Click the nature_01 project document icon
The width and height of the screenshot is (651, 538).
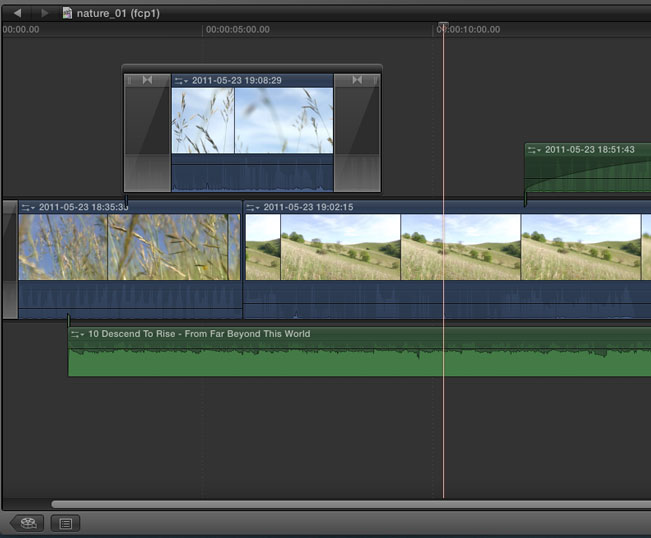tap(67, 13)
